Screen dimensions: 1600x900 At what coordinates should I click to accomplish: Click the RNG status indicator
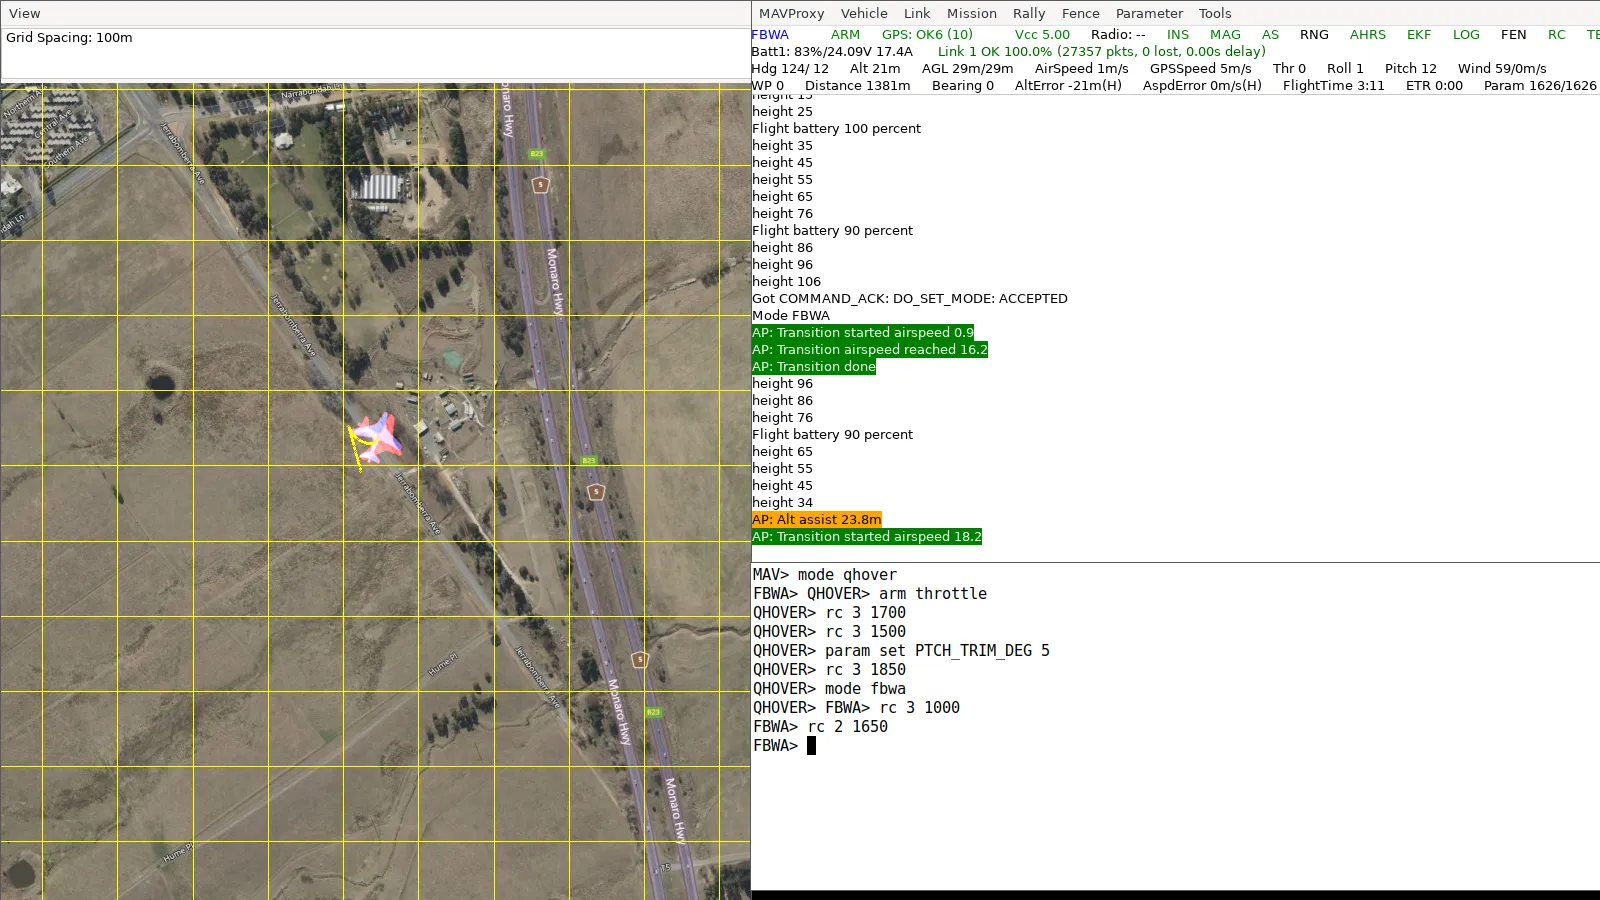[x=1314, y=34]
